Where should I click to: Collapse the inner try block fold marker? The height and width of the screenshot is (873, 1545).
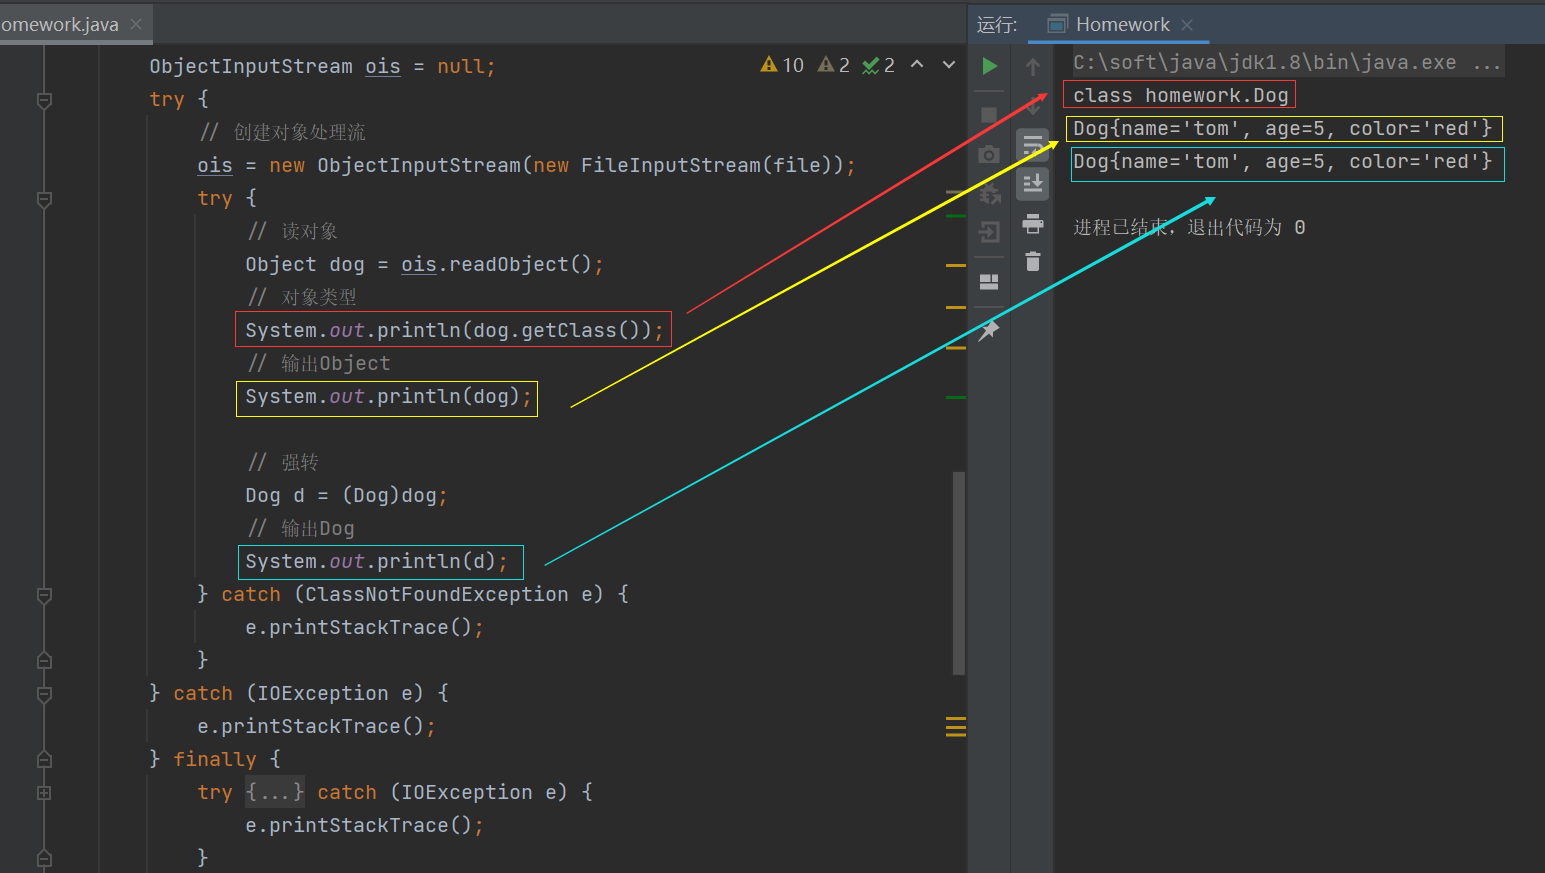pyautogui.click(x=44, y=199)
